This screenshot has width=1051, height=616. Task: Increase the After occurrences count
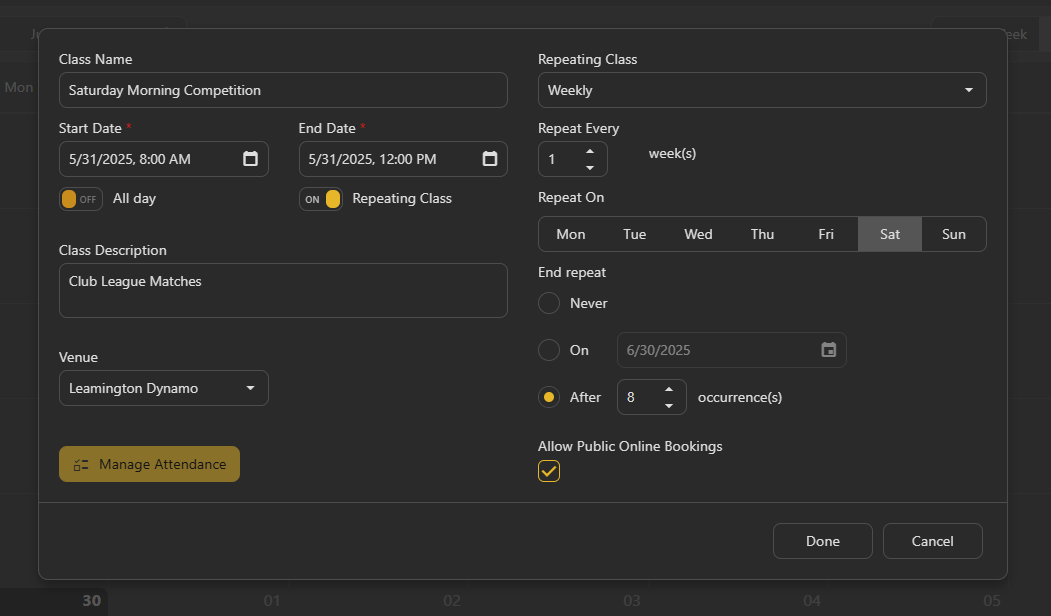(669, 390)
